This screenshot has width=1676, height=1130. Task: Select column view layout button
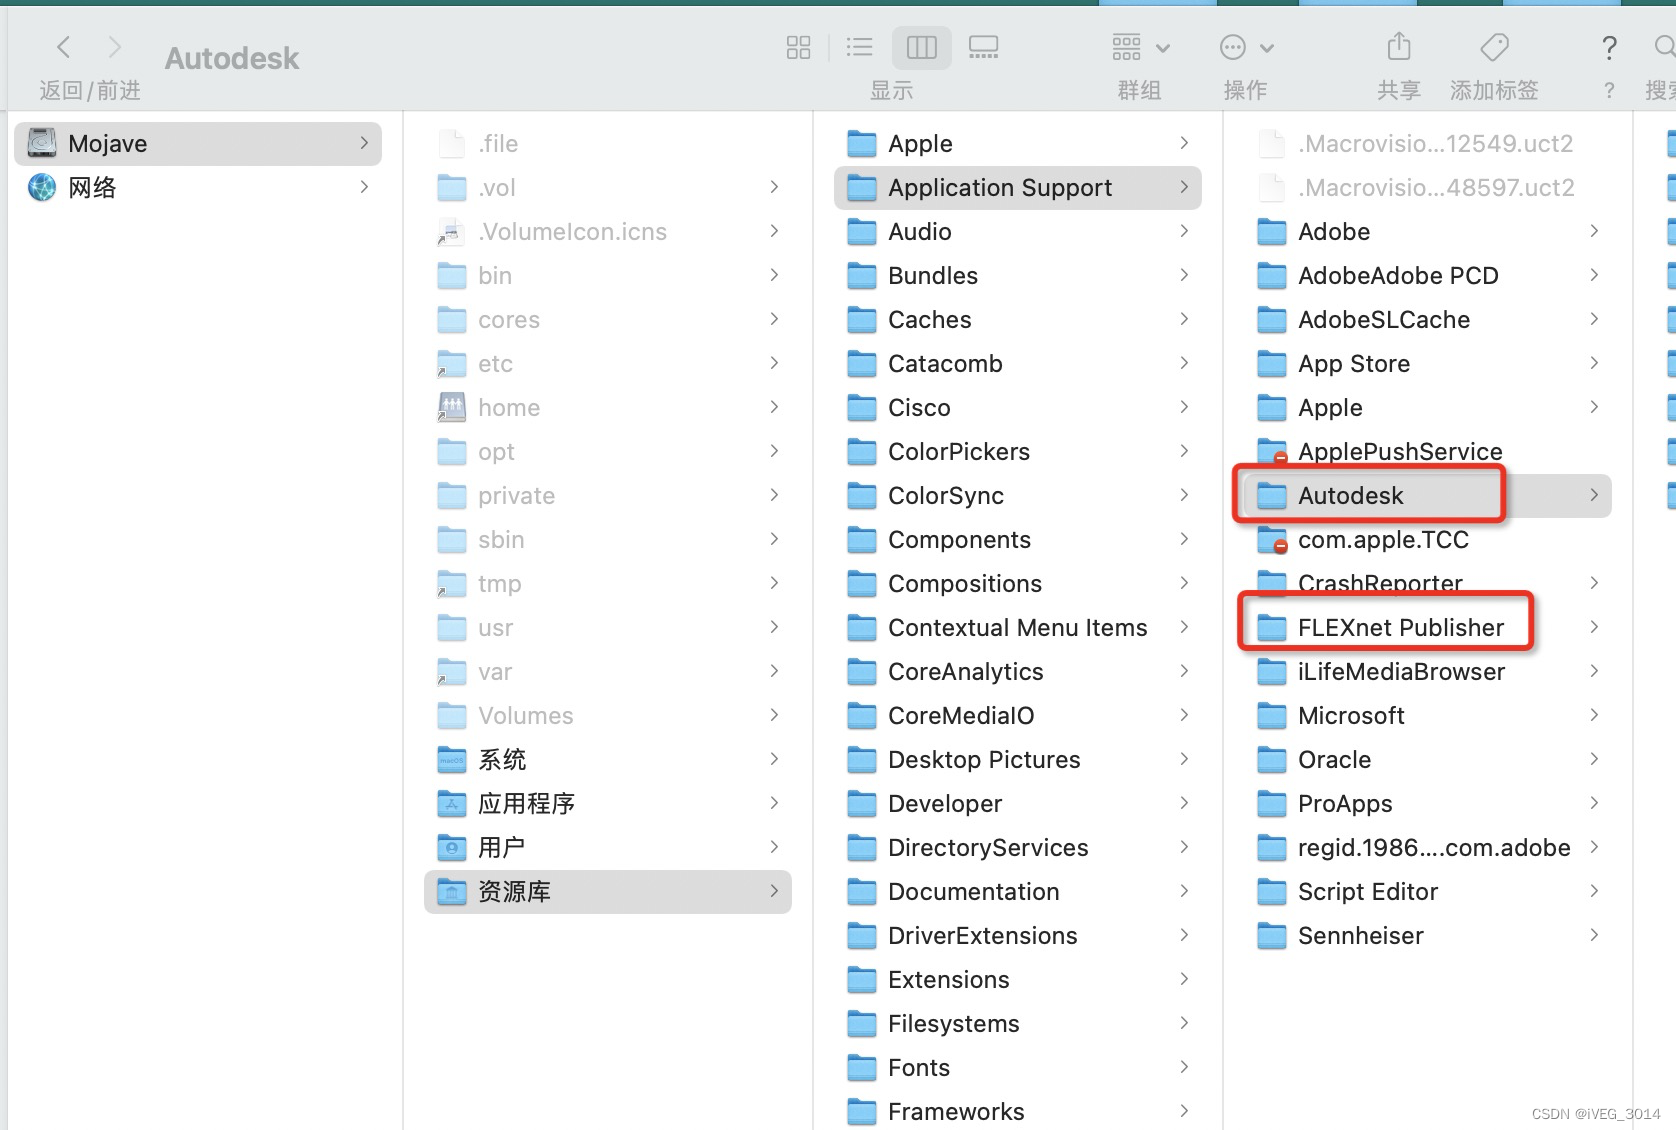coord(921,47)
